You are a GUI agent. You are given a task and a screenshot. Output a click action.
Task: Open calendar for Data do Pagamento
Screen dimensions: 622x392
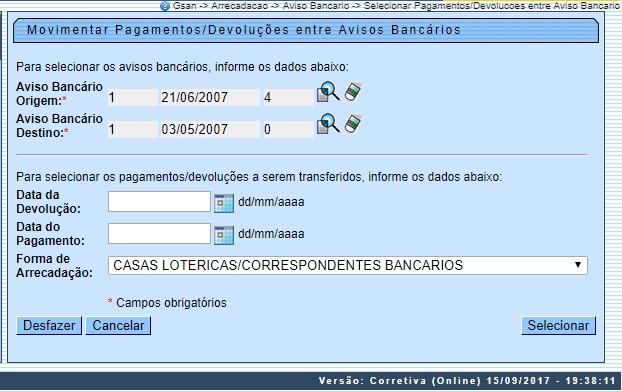224,235
